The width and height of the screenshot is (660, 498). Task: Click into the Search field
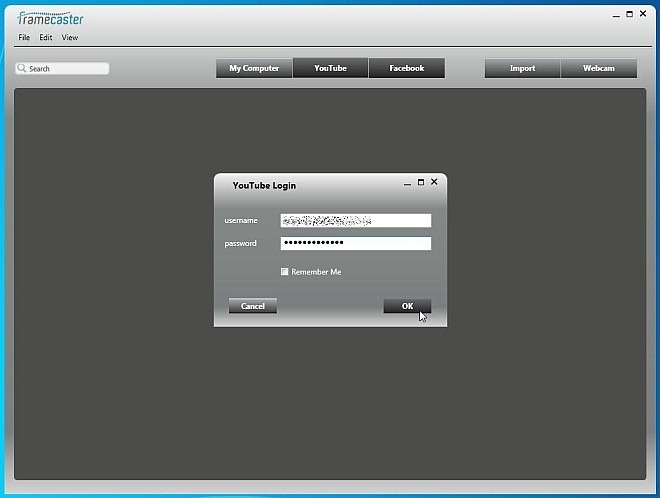click(x=62, y=69)
